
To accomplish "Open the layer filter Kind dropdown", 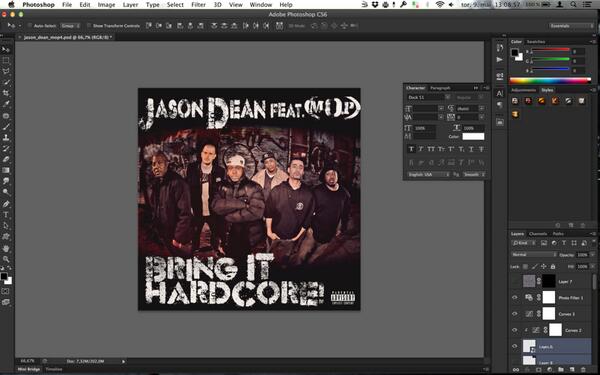I will [524, 243].
